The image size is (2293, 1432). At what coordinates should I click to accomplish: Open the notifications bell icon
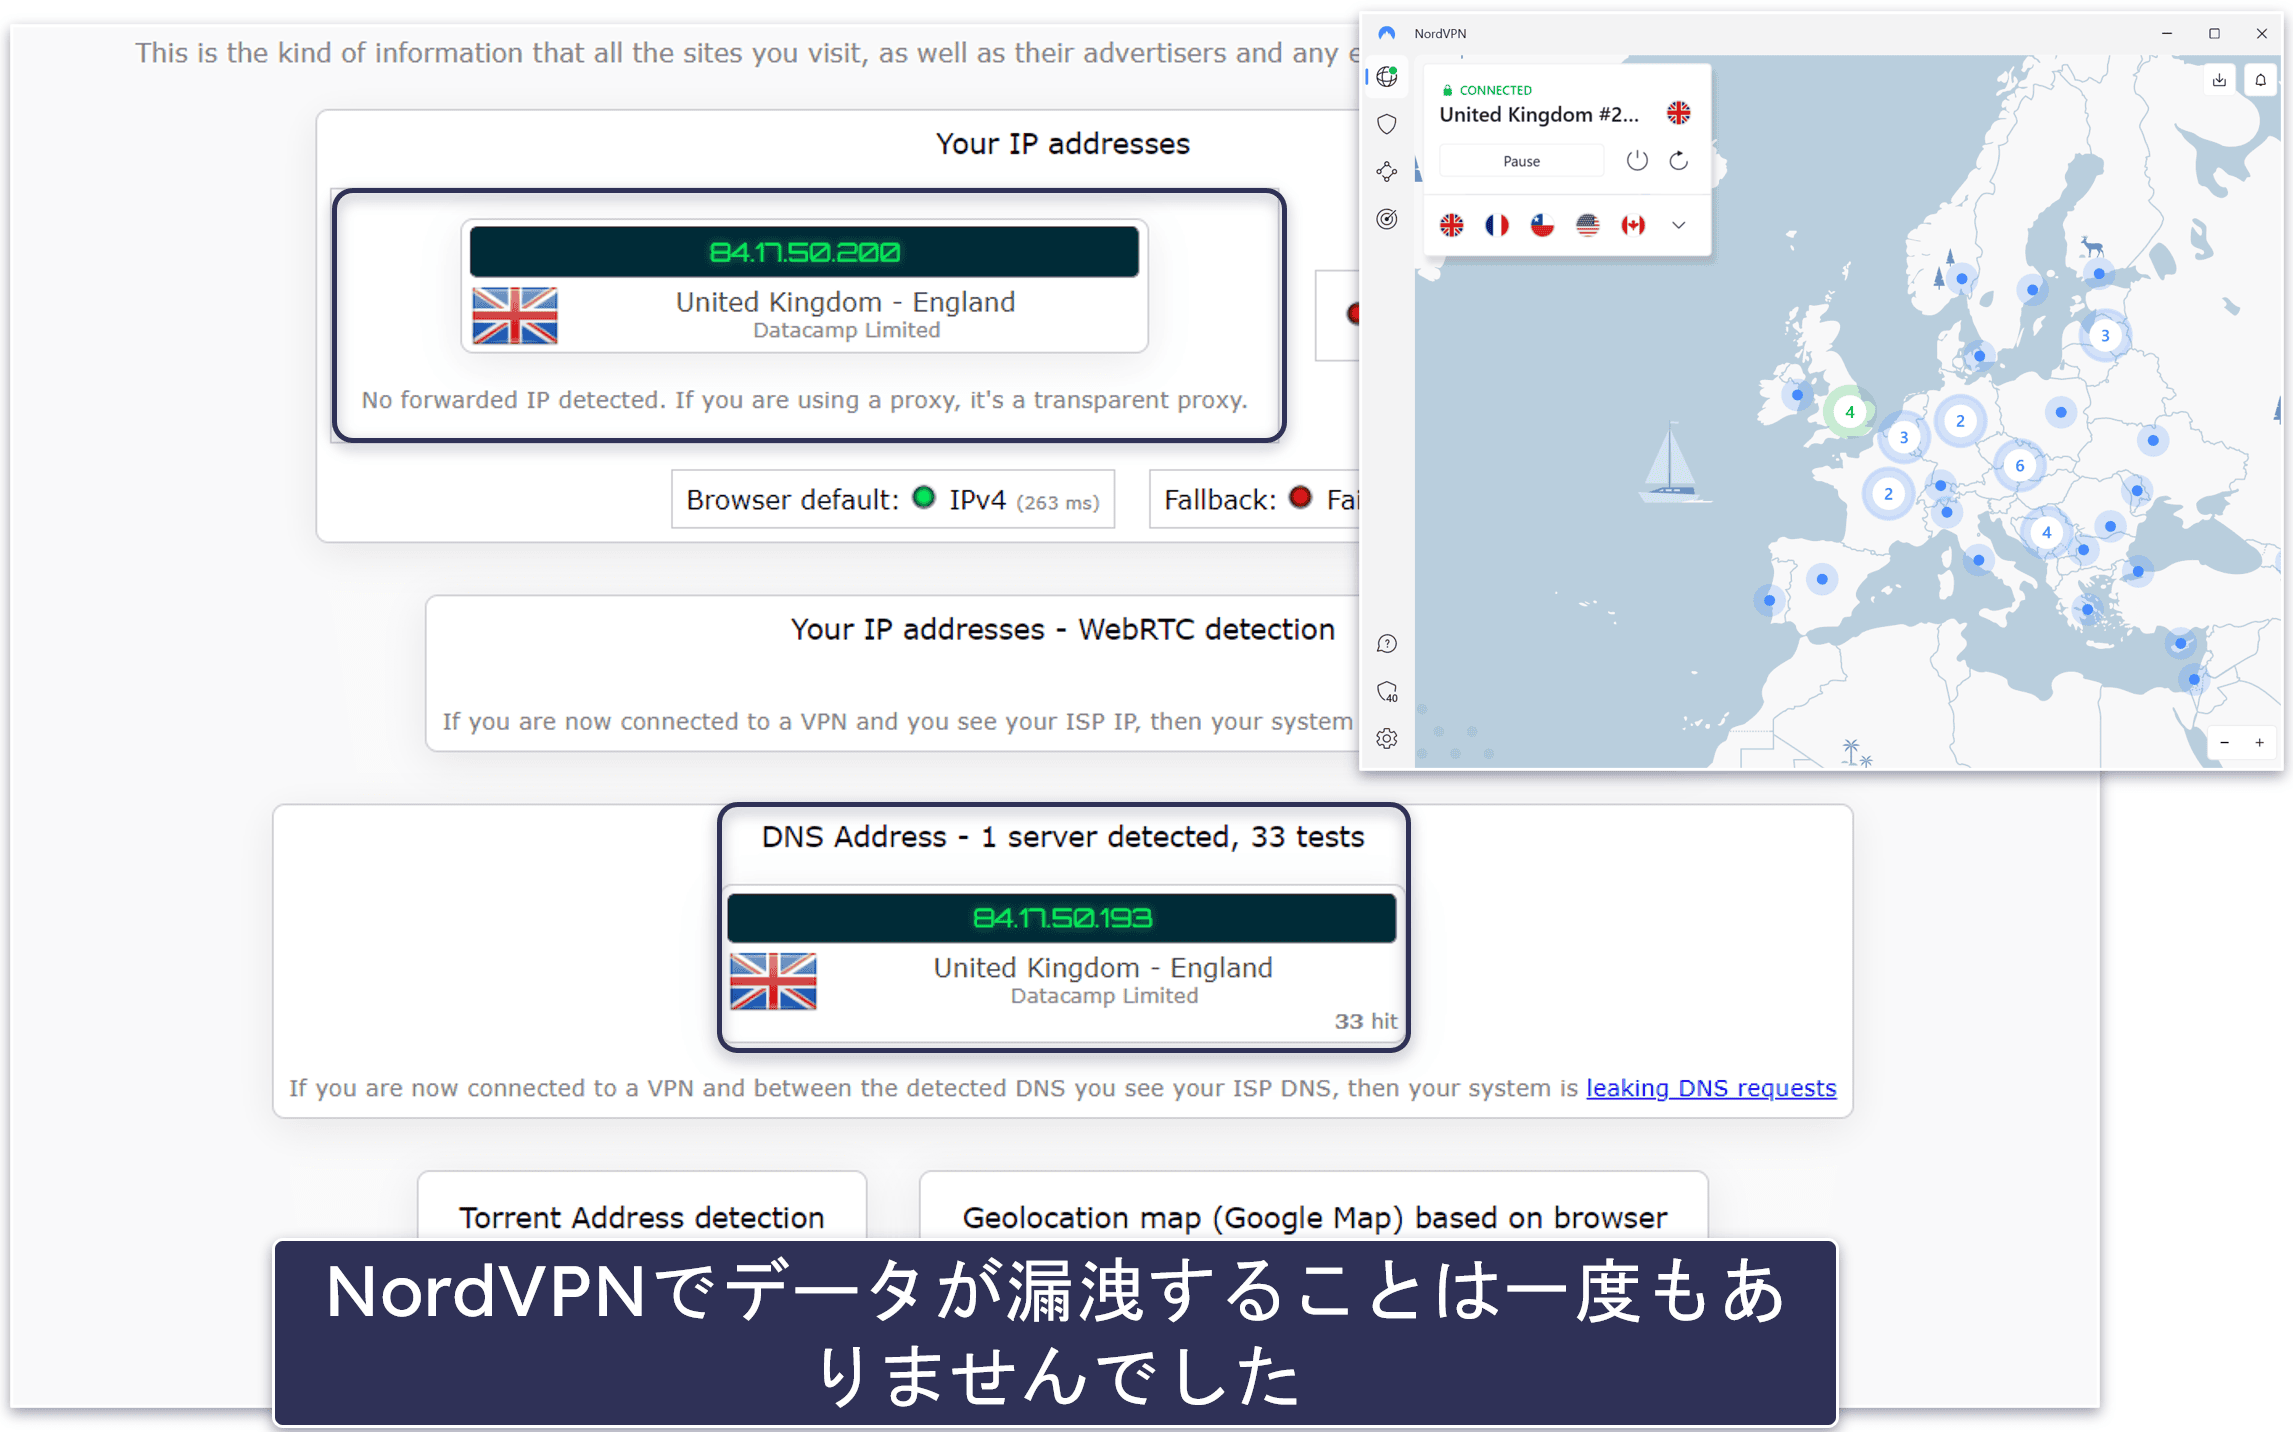click(2260, 80)
